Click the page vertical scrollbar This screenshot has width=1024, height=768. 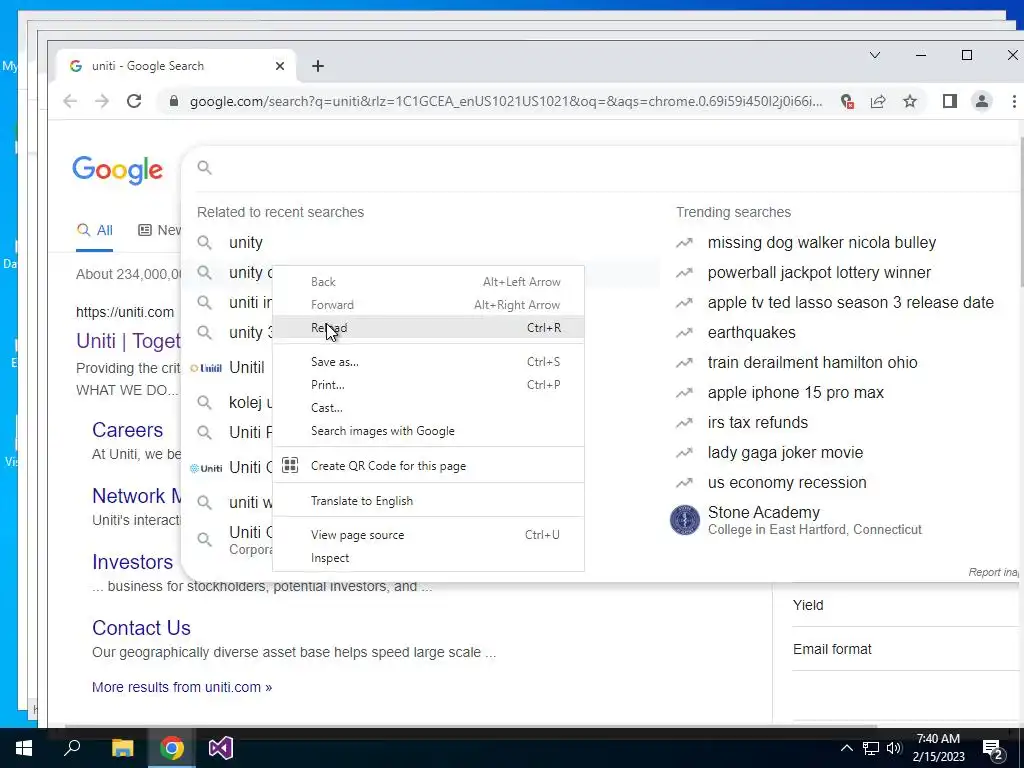1020,212
